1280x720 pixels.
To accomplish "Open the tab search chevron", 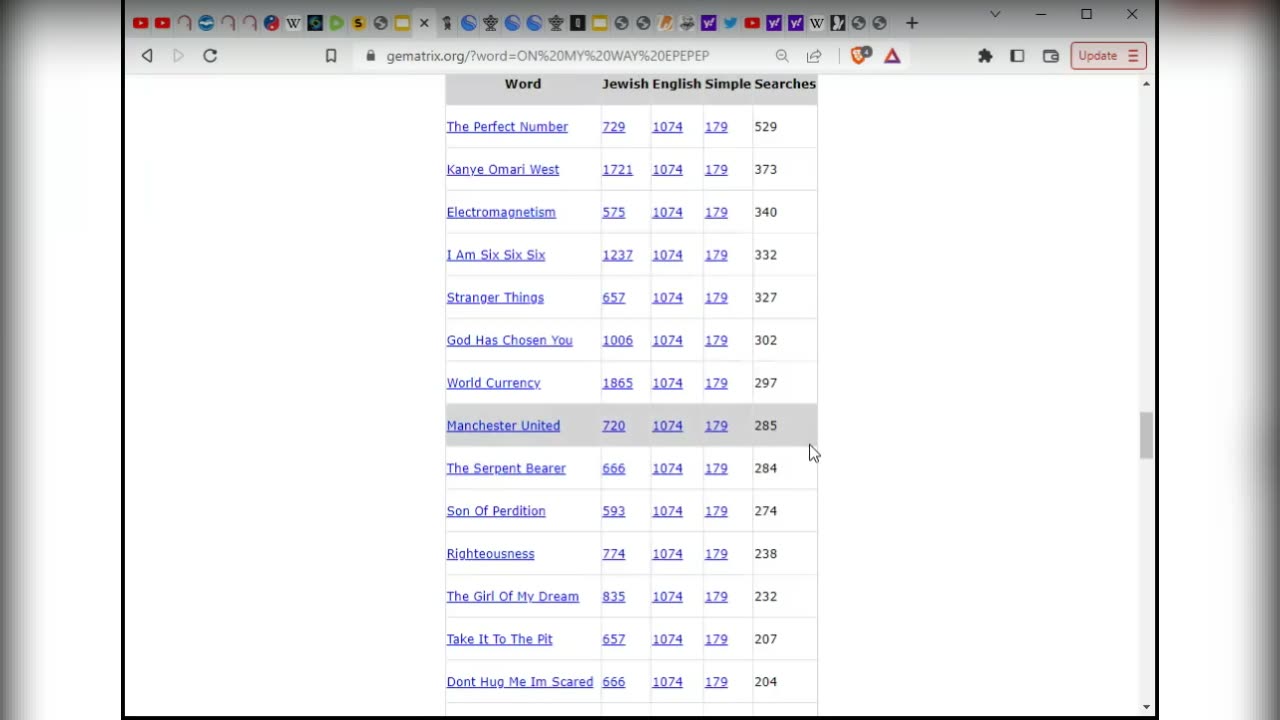I will pyautogui.click(x=995, y=14).
